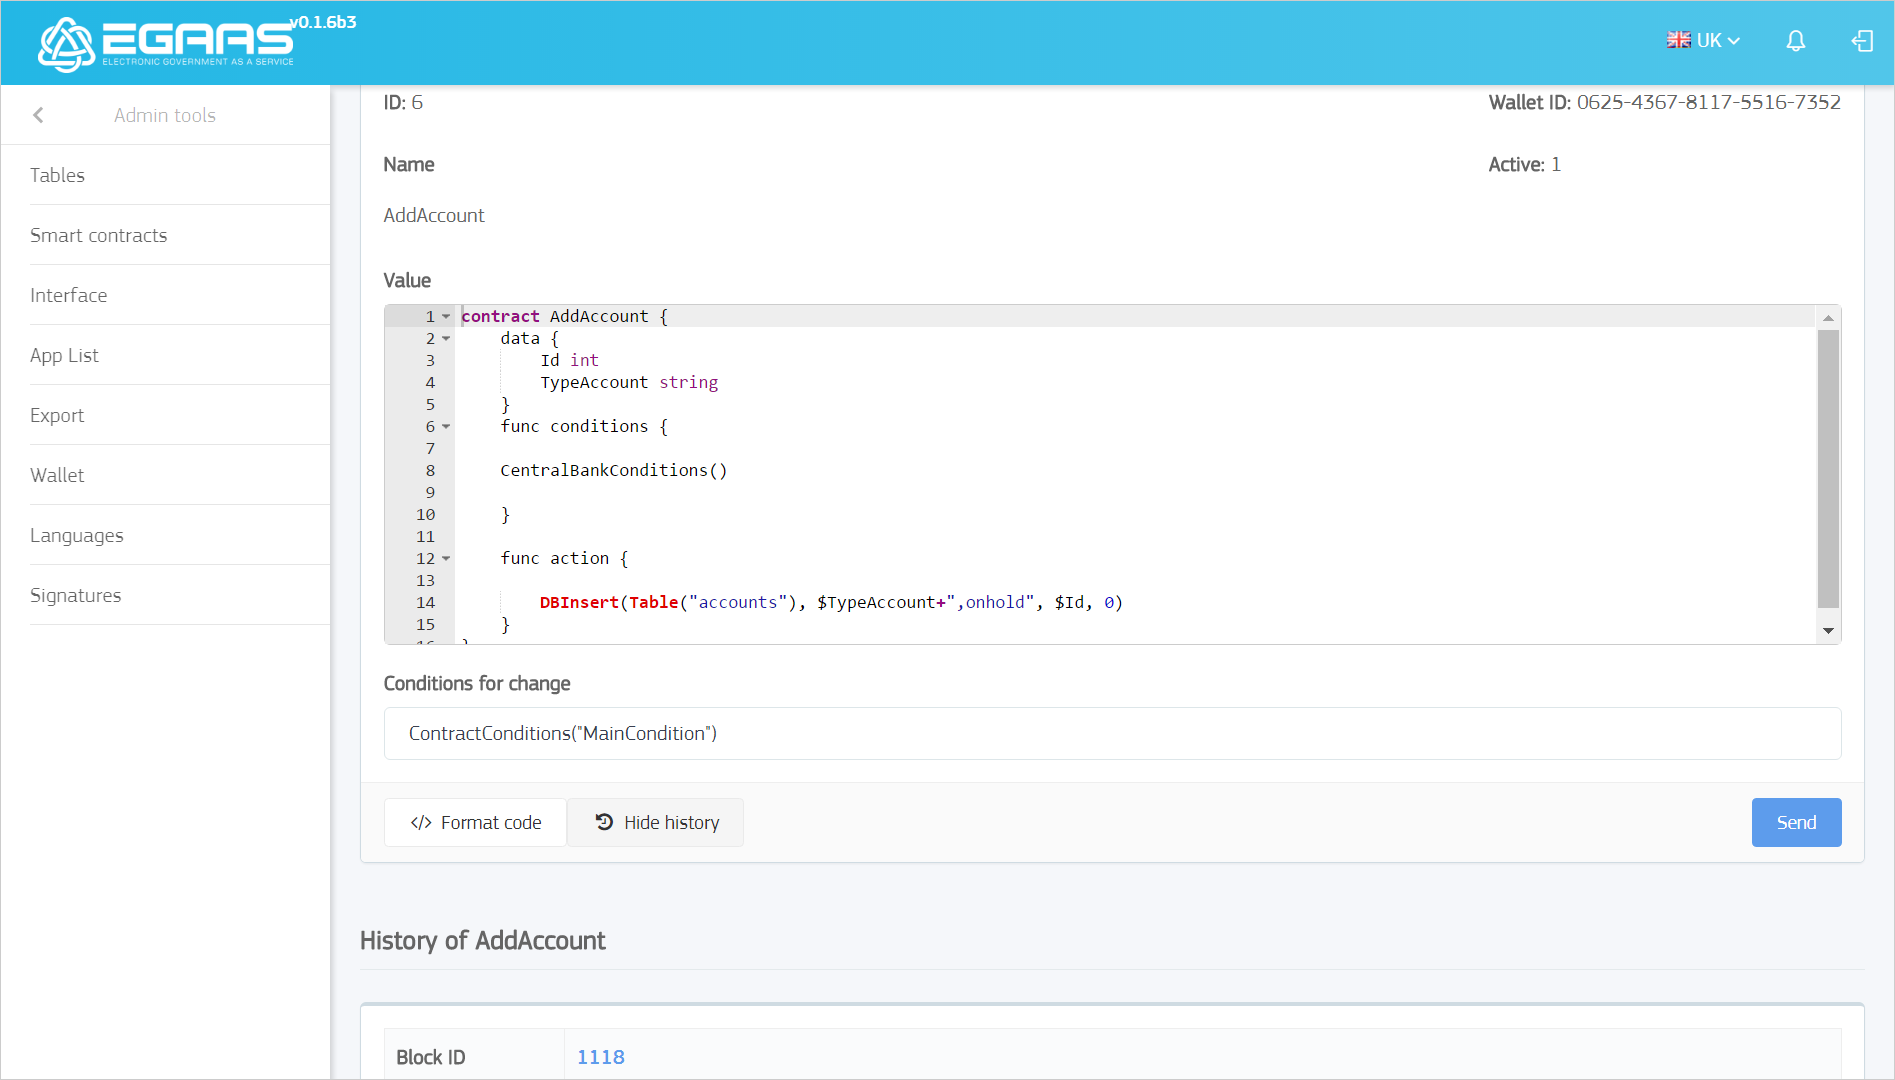1895x1080 pixels.
Task: Select Signatures in the sidebar
Action: (x=75, y=595)
